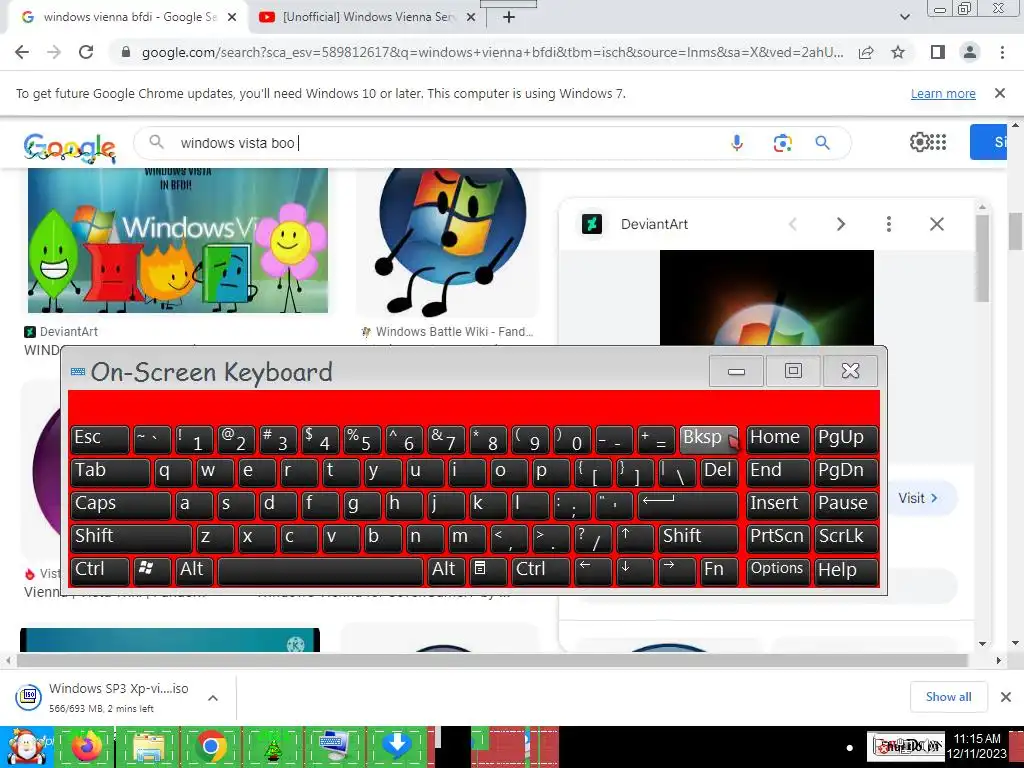Image resolution: width=1024 pixels, height=768 pixels.
Task: Click the space bar on On-Screen Keyboard
Action: coord(320,571)
